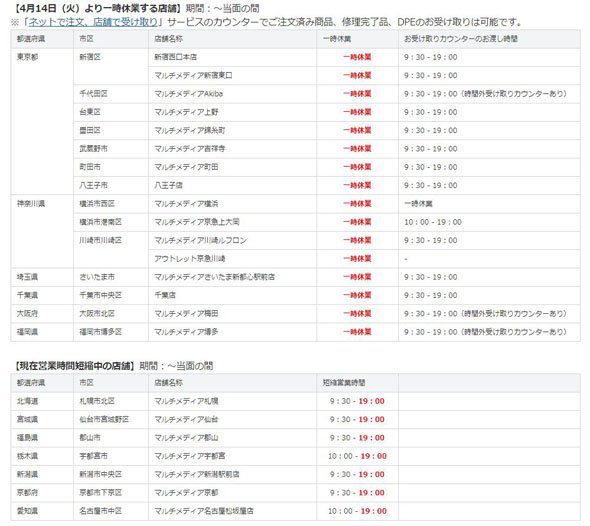This screenshot has width=590, height=526.
Task: Click the 八王子店 store name
Action: coord(169,185)
